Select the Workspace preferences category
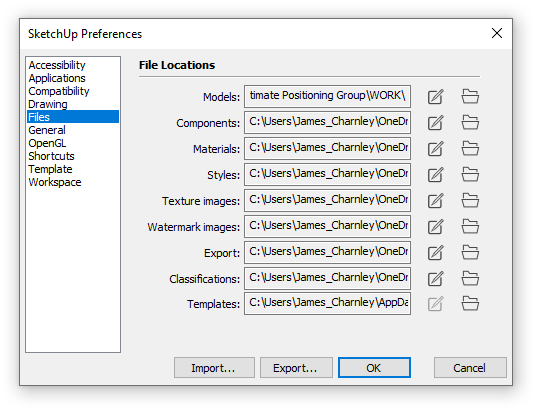Screen dimensions: 544x419 click(55, 182)
